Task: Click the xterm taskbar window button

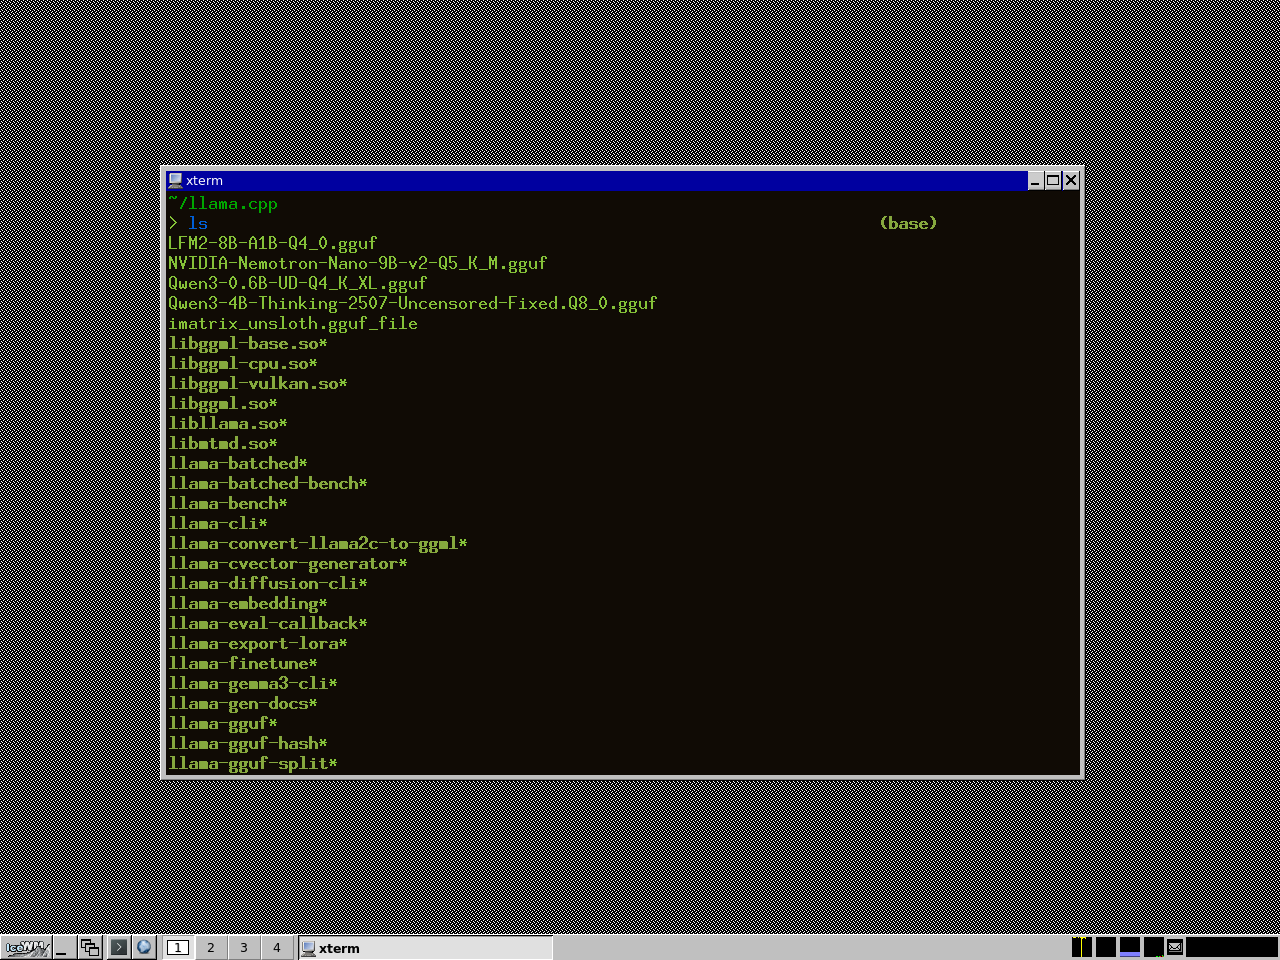Action: tap(425, 947)
